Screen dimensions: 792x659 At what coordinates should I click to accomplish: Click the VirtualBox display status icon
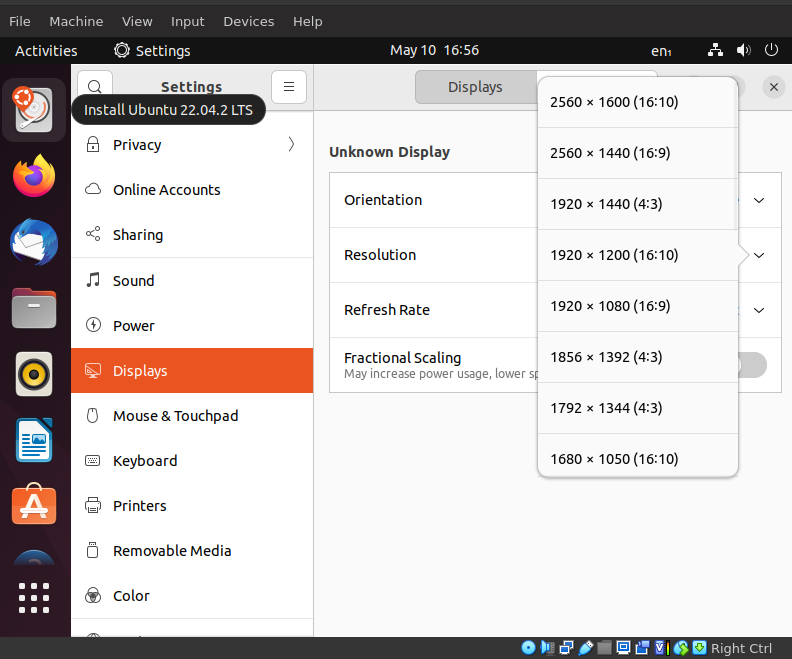click(623, 647)
